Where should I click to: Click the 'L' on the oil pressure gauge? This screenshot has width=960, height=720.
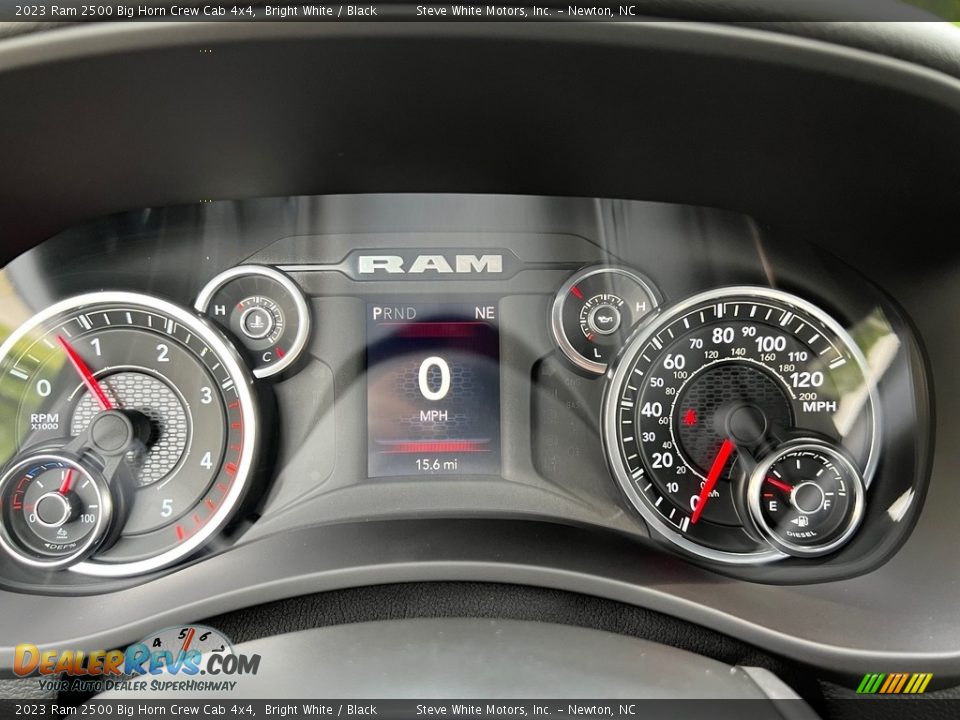[x=597, y=353]
